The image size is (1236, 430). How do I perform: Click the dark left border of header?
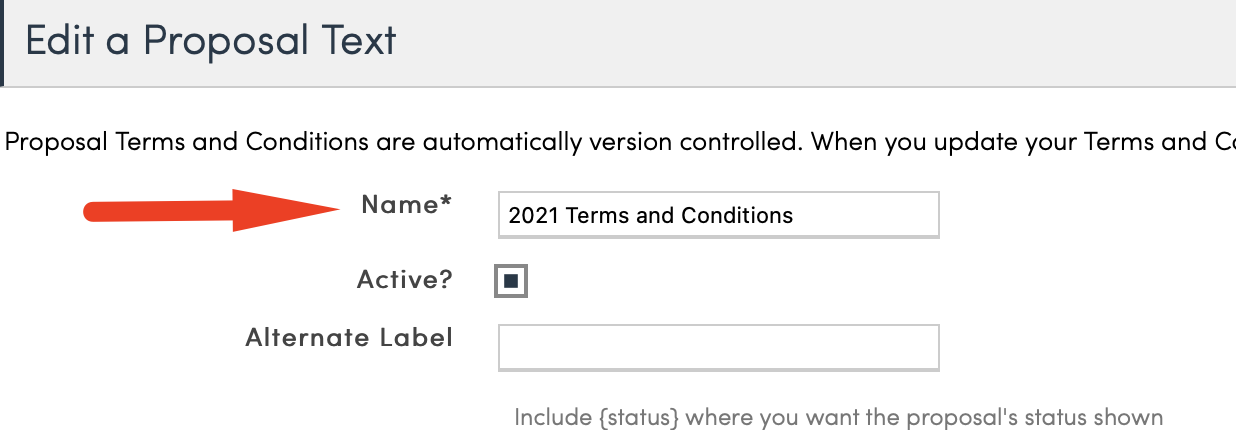[x=2, y=42]
